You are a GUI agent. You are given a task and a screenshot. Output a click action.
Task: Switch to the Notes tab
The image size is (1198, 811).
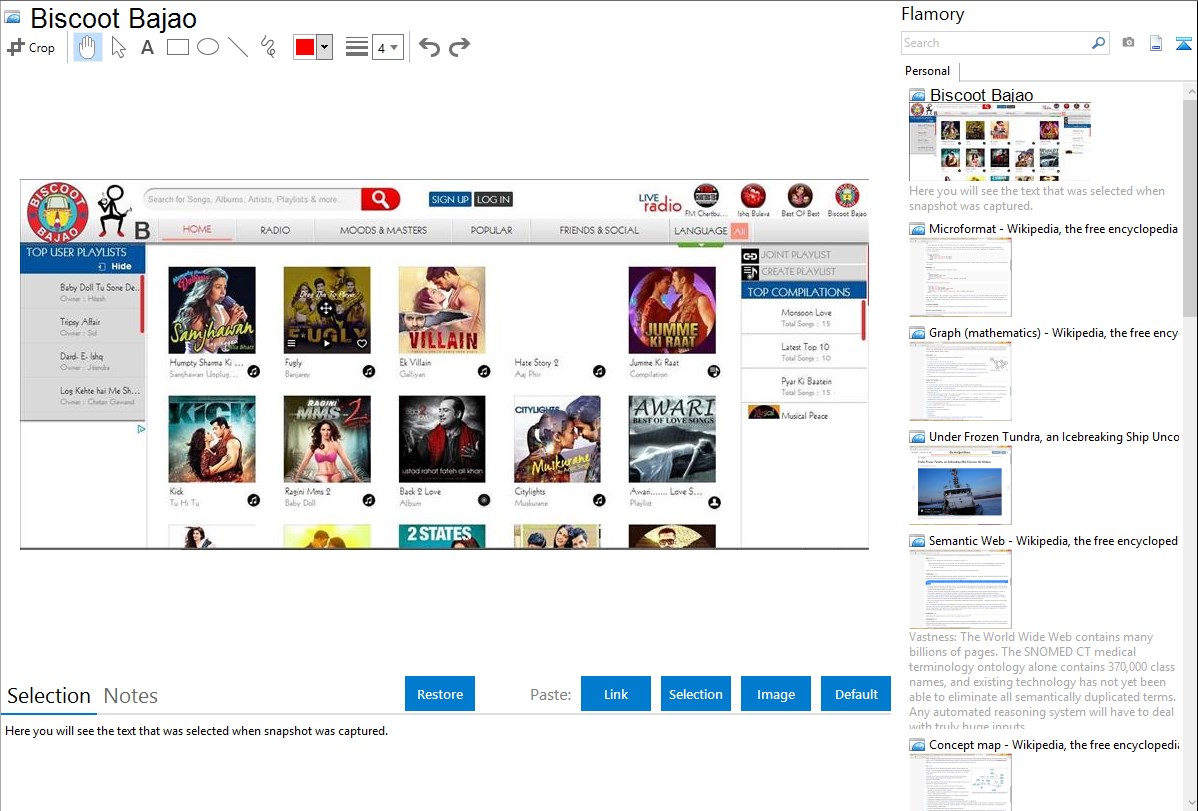pyautogui.click(x=131, y=696)
